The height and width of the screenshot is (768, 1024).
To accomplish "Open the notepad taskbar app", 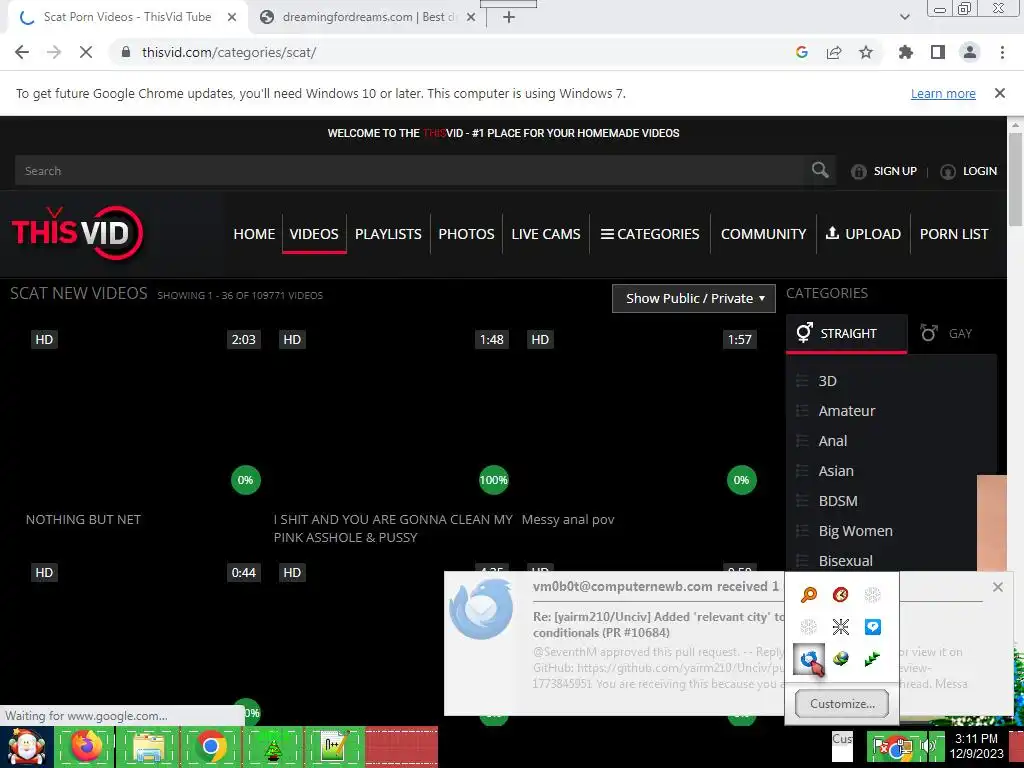I will [335, 746].
